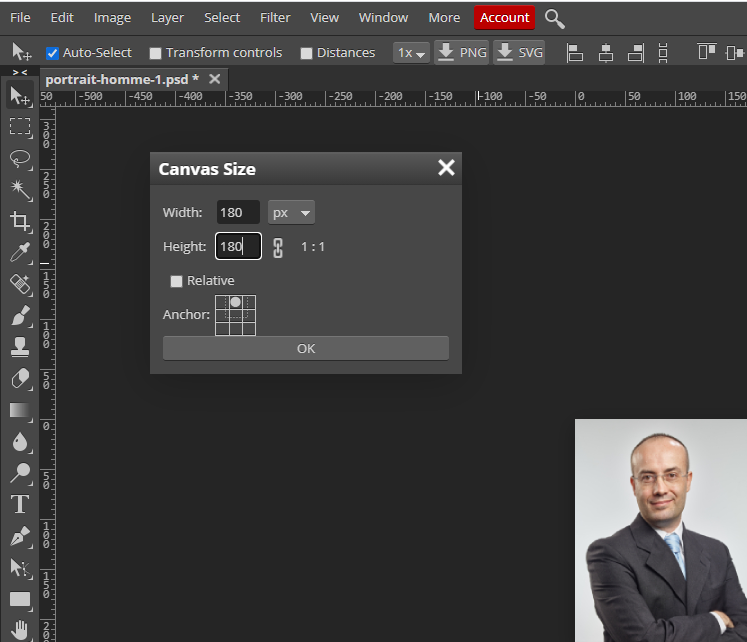
Task: Select the Crop tool
Action: click(20, 221)
